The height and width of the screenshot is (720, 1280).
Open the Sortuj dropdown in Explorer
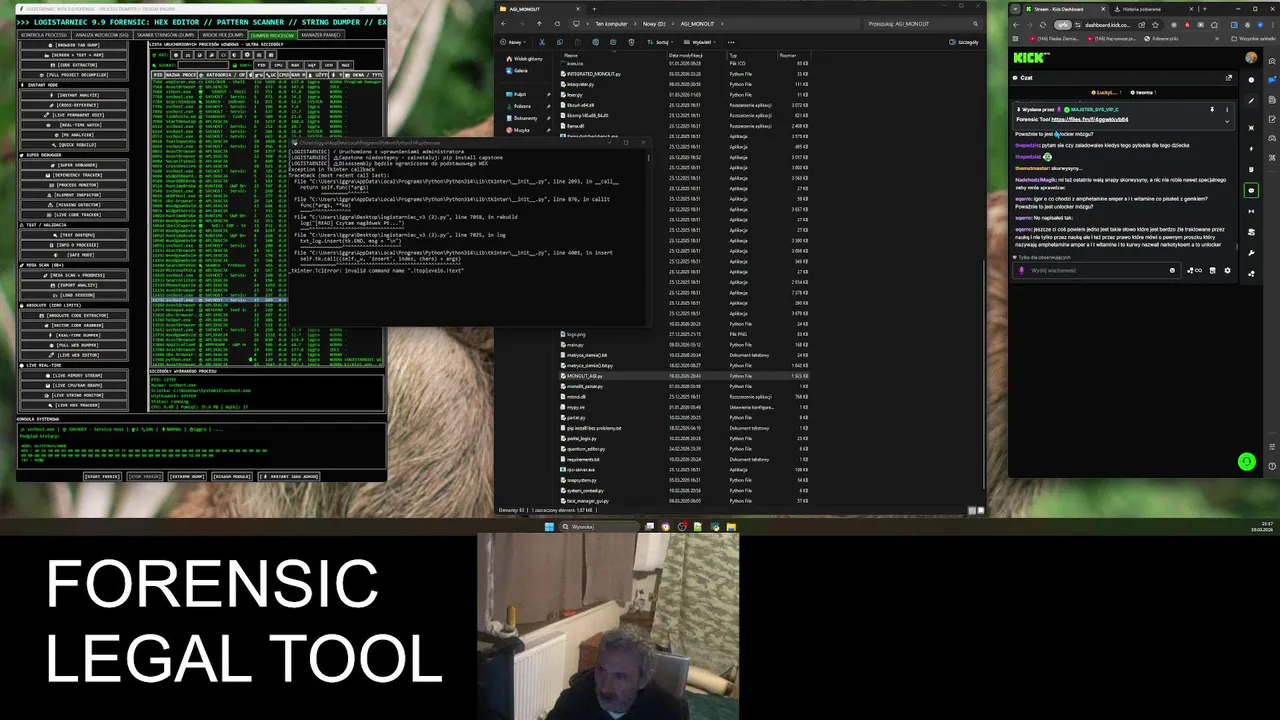coord(660,42)
